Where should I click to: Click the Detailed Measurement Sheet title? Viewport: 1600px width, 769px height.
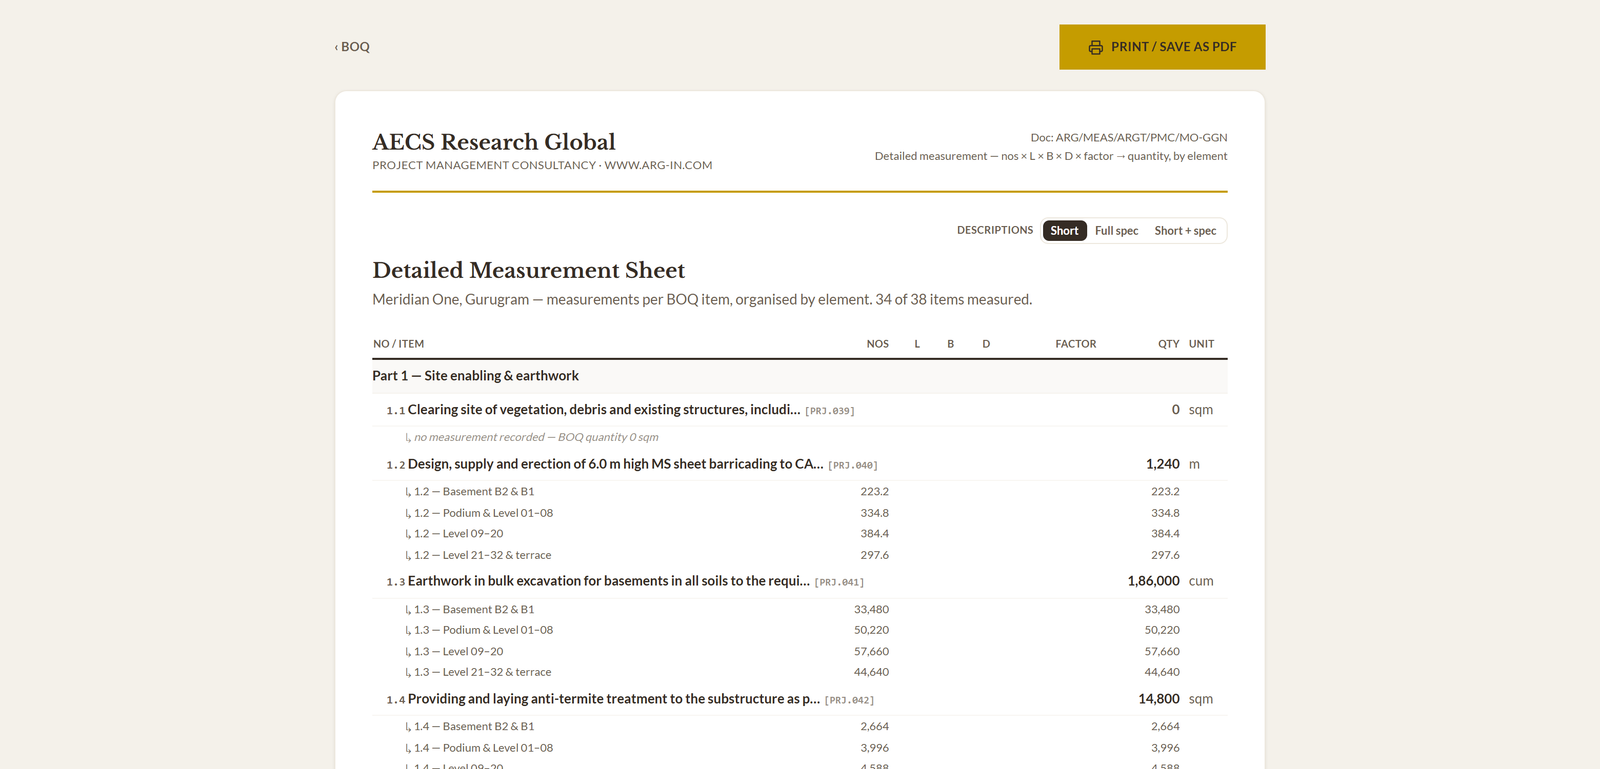(528, 270)
